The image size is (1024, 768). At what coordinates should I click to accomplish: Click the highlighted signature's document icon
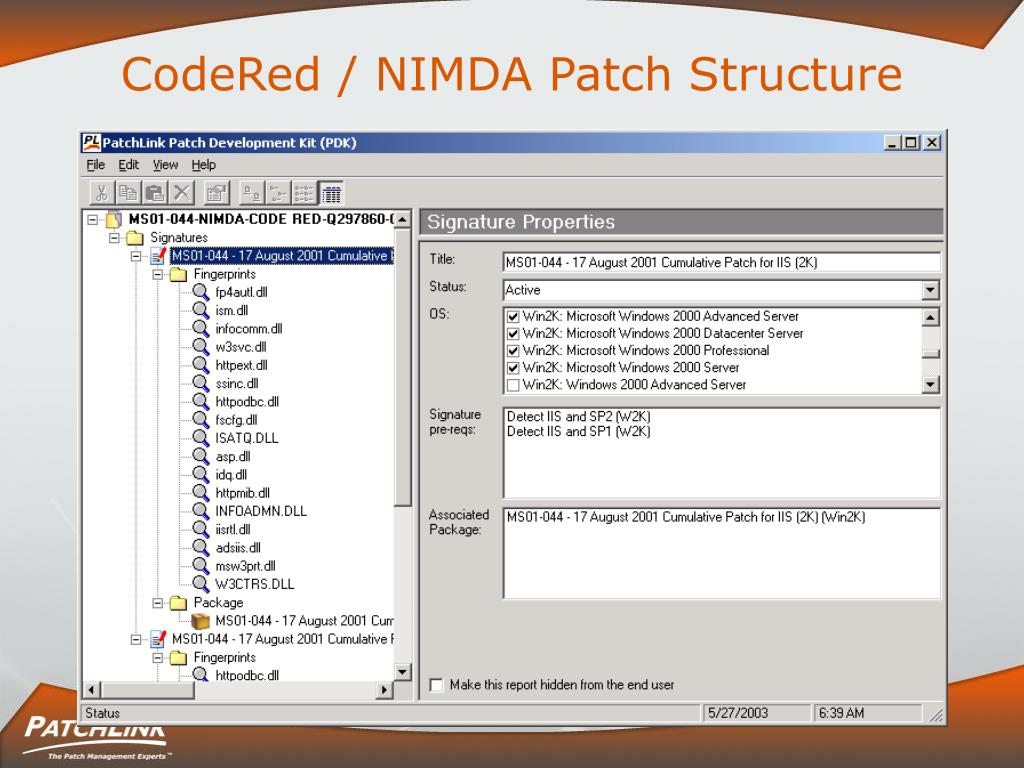click(157, 255)
